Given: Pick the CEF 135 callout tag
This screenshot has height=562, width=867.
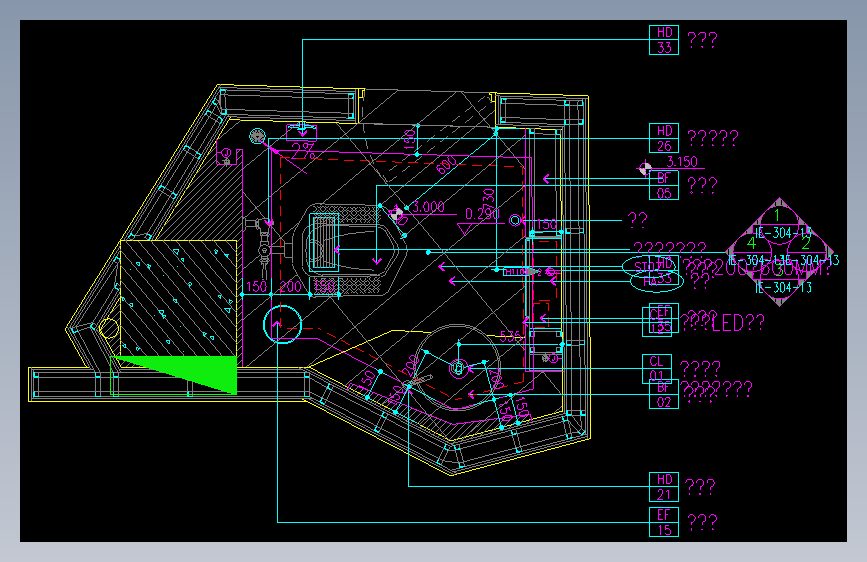Looking at the screenshot, I should pyautogui.click(x=660, y=320).
